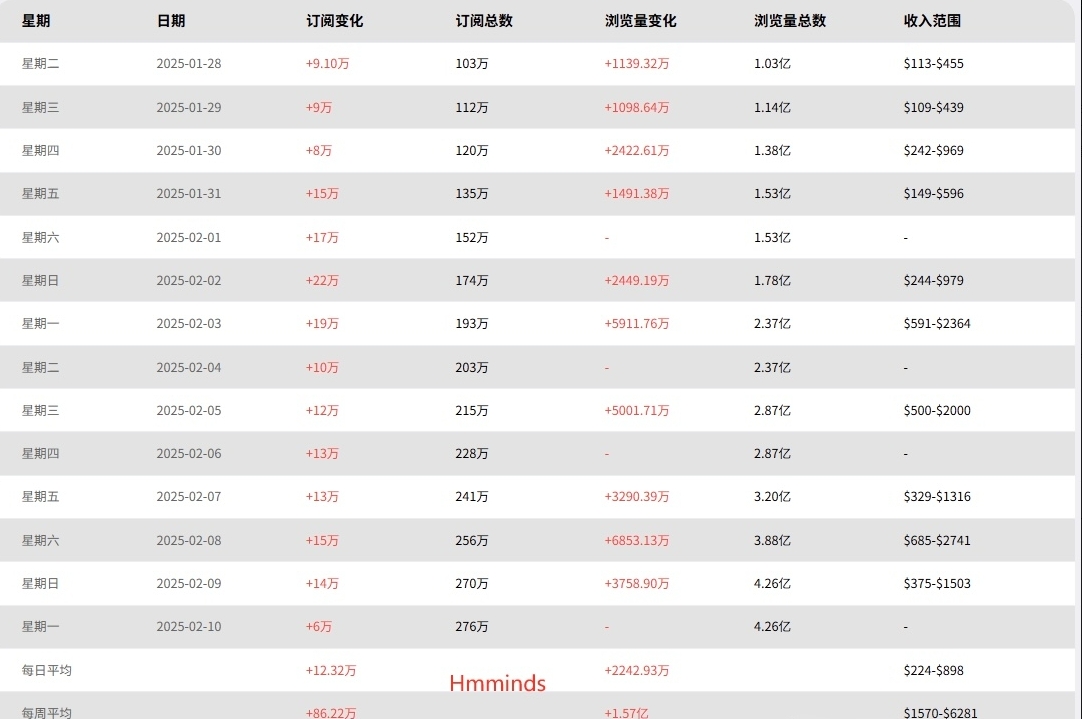Click the 订阅总数 column header
This screenshot has height=719, width=1082.
[x=484, y=21]
